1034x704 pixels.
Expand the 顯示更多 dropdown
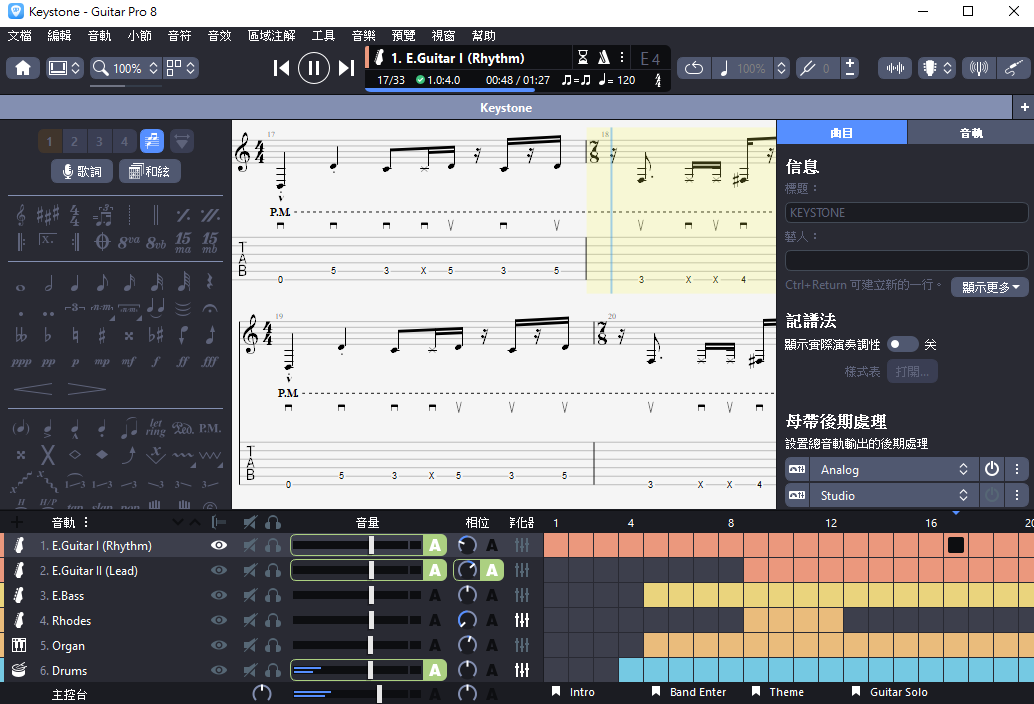coord(989,287)
